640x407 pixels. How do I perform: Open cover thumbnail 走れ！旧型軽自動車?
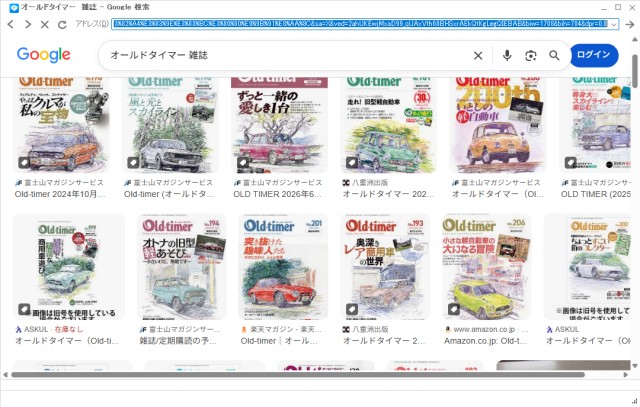(389, 125)
